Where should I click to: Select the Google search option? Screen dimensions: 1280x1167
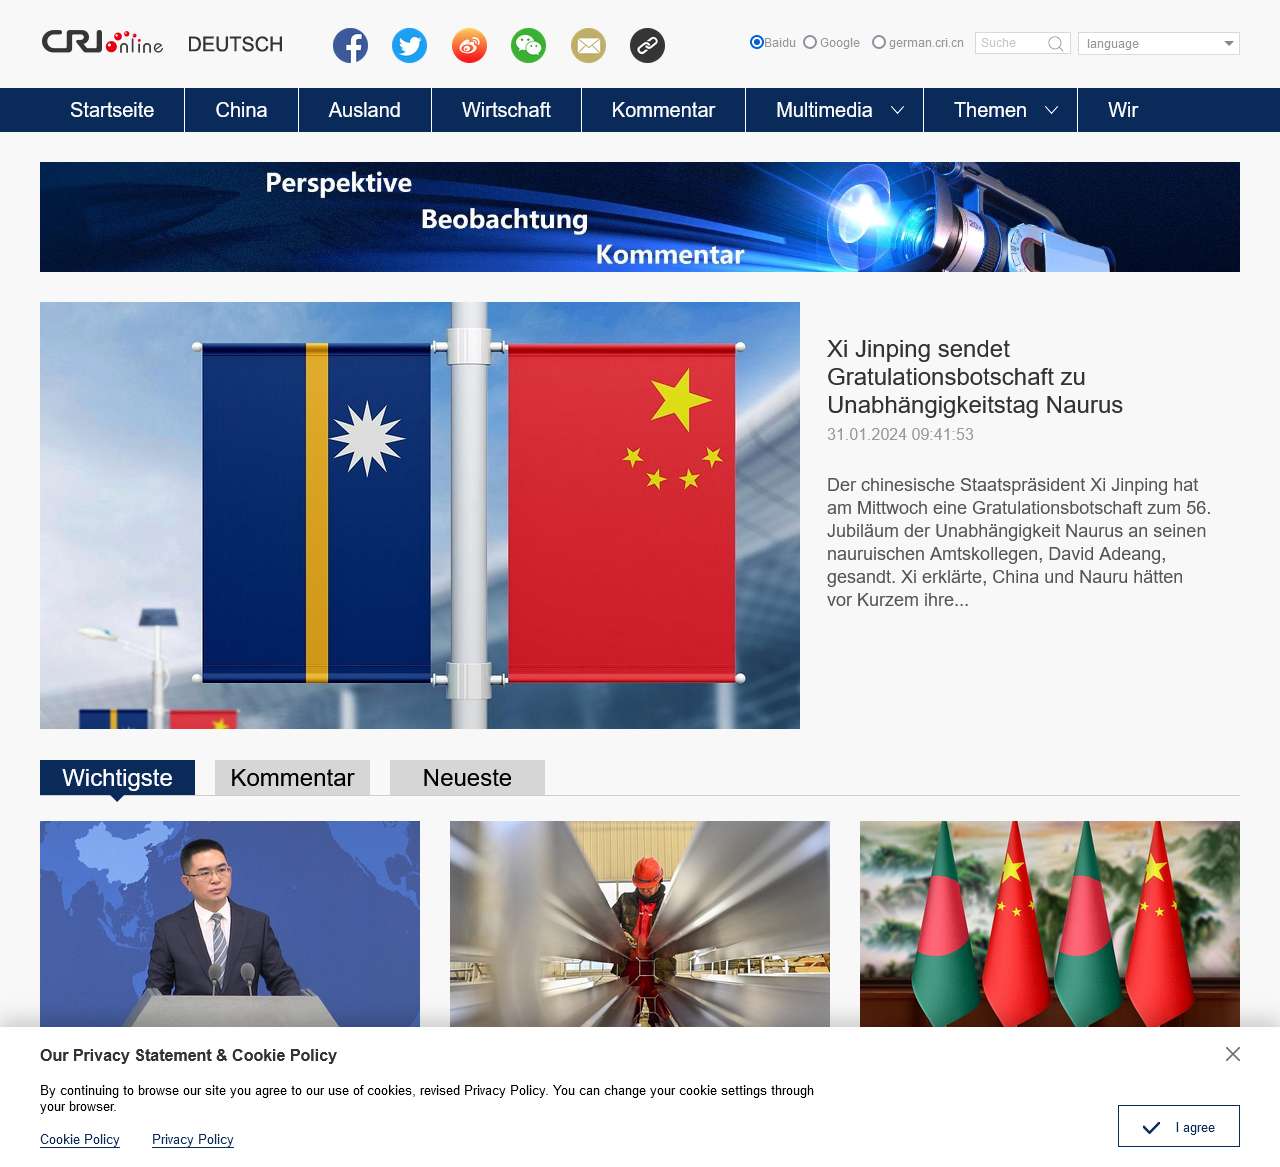pos(810,42)
